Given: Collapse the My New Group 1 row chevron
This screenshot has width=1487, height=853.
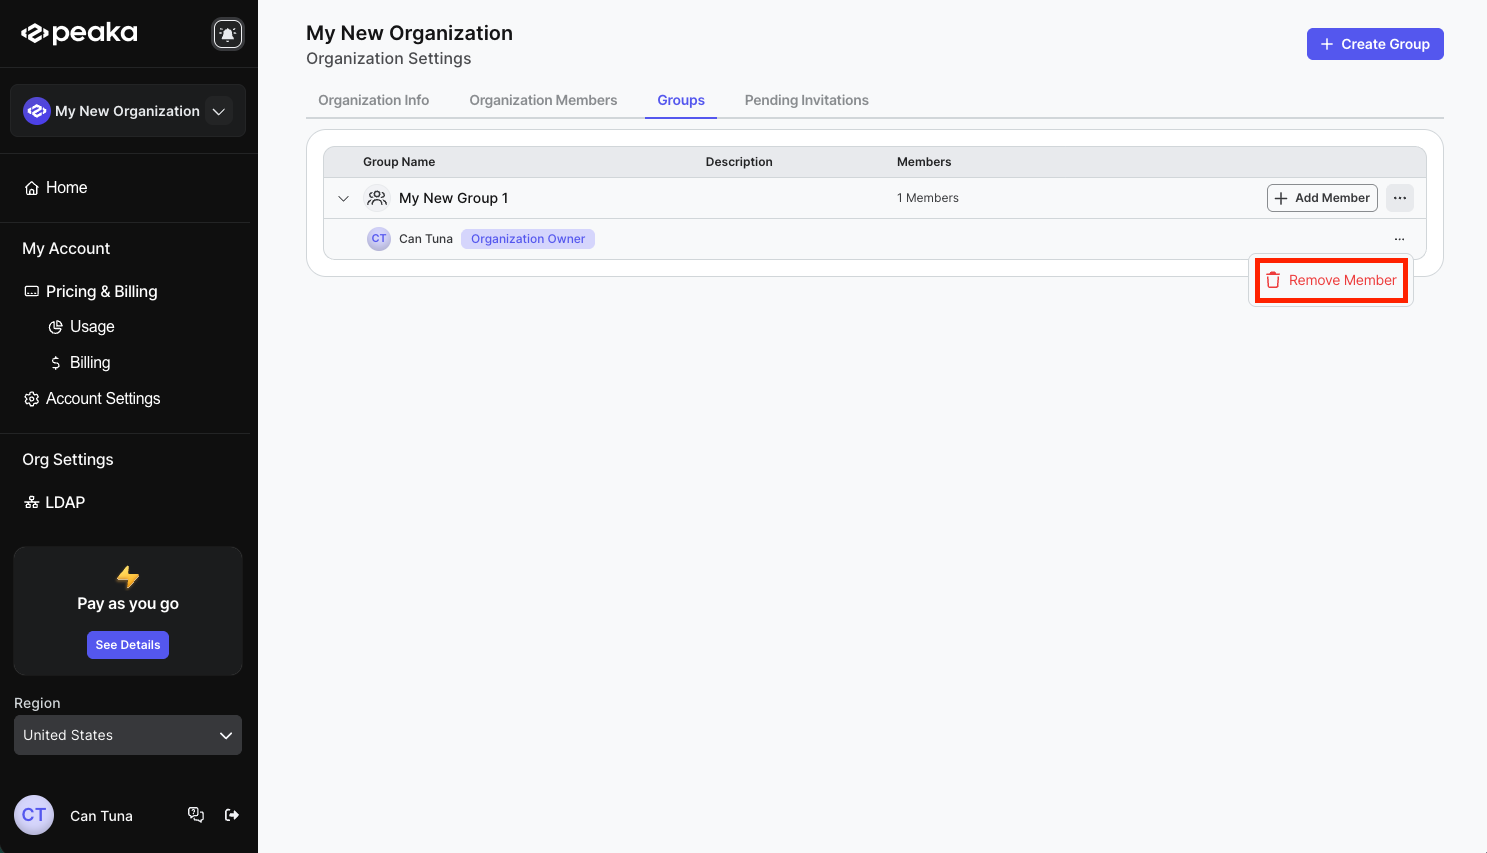Looking at the screenshot, I should point(344,198).
